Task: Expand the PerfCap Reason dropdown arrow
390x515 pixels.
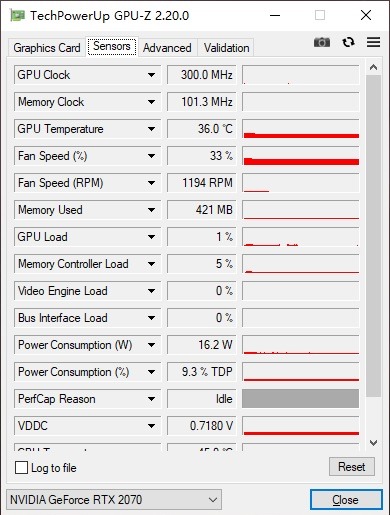Action: click(151, 399)
